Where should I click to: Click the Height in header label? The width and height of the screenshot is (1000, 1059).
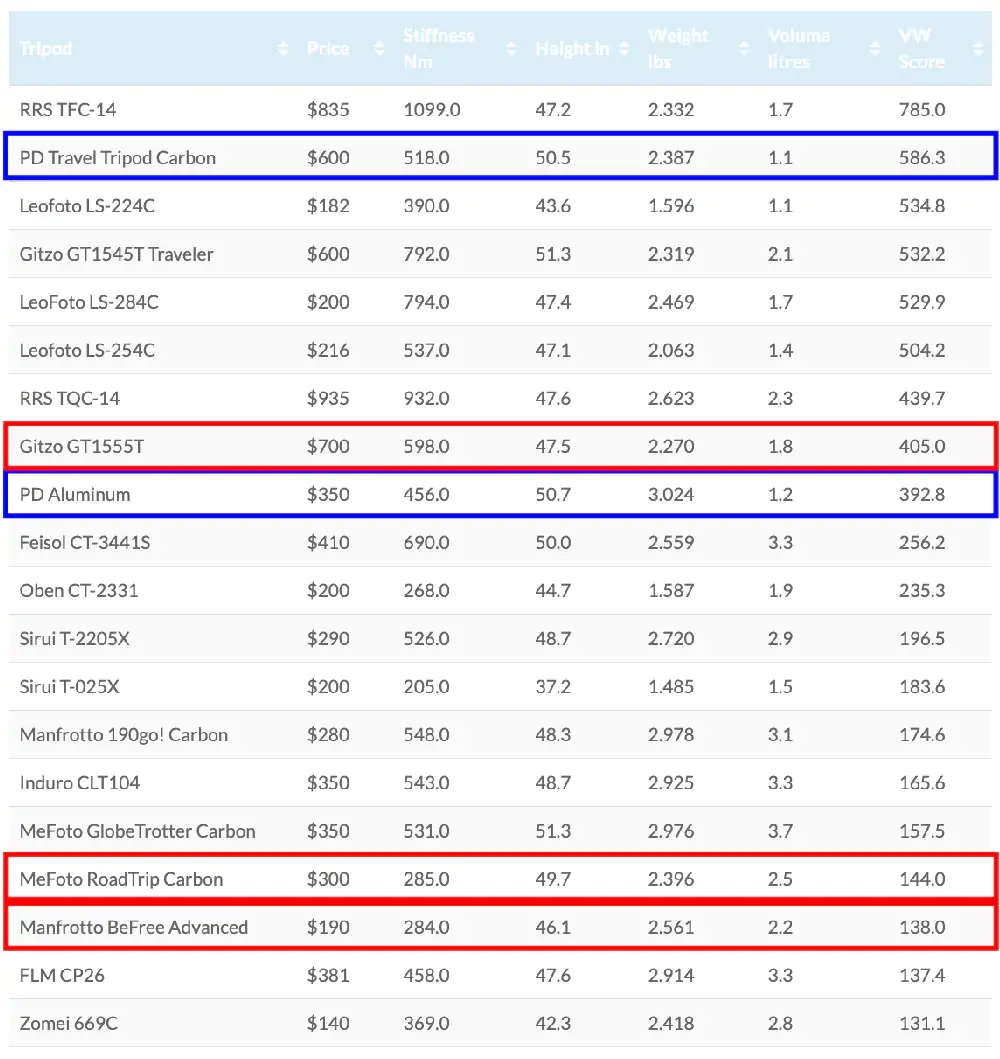pos(572,49)
